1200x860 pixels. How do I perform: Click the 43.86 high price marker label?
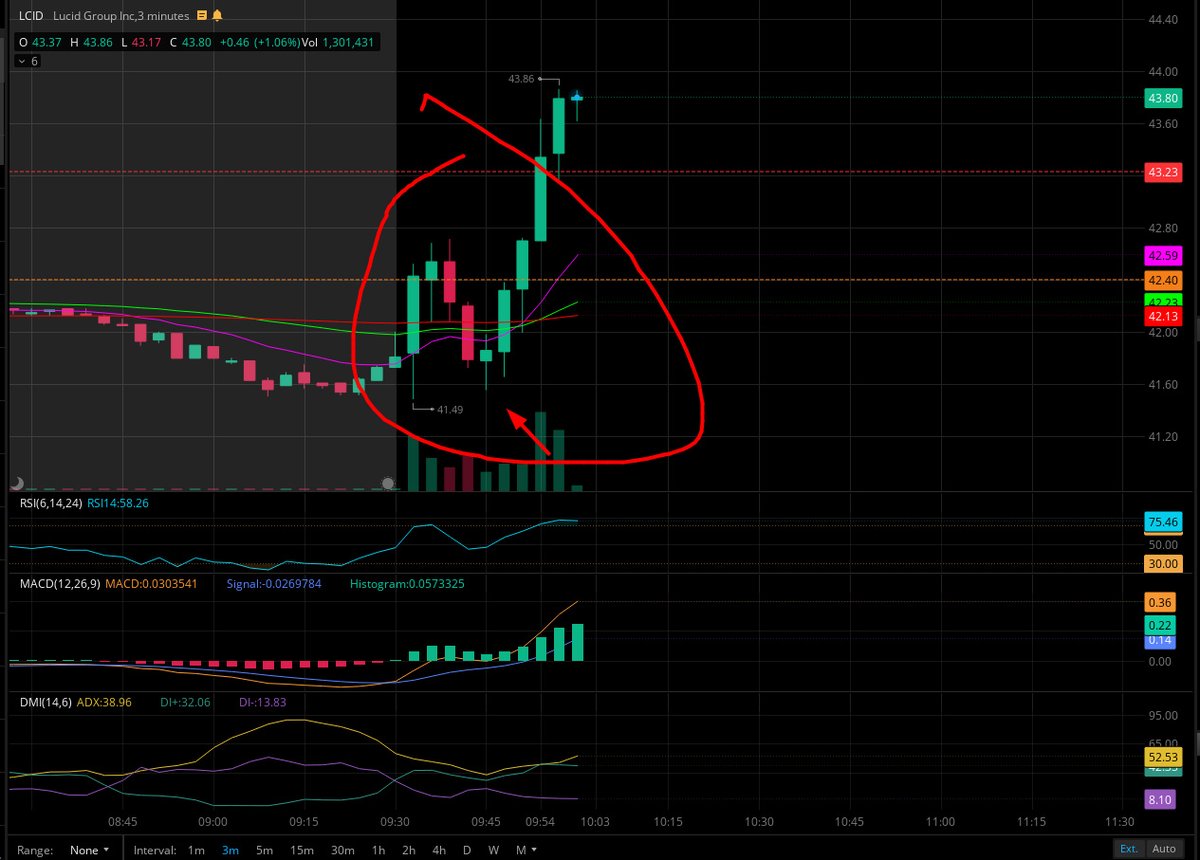(x=521, y=78)
